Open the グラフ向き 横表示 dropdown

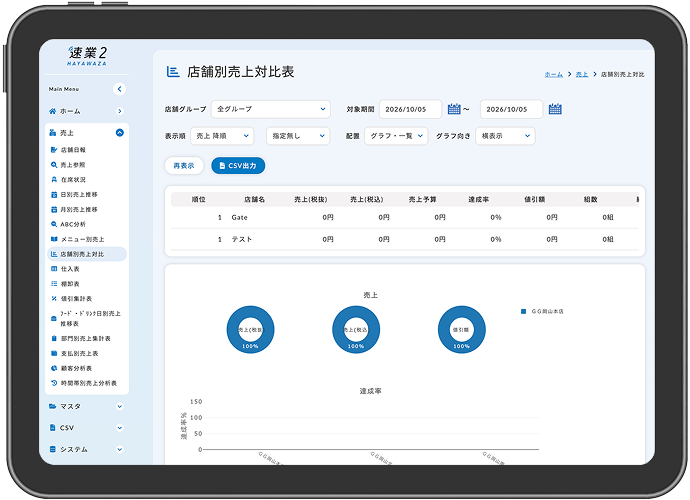coord(505,136)
